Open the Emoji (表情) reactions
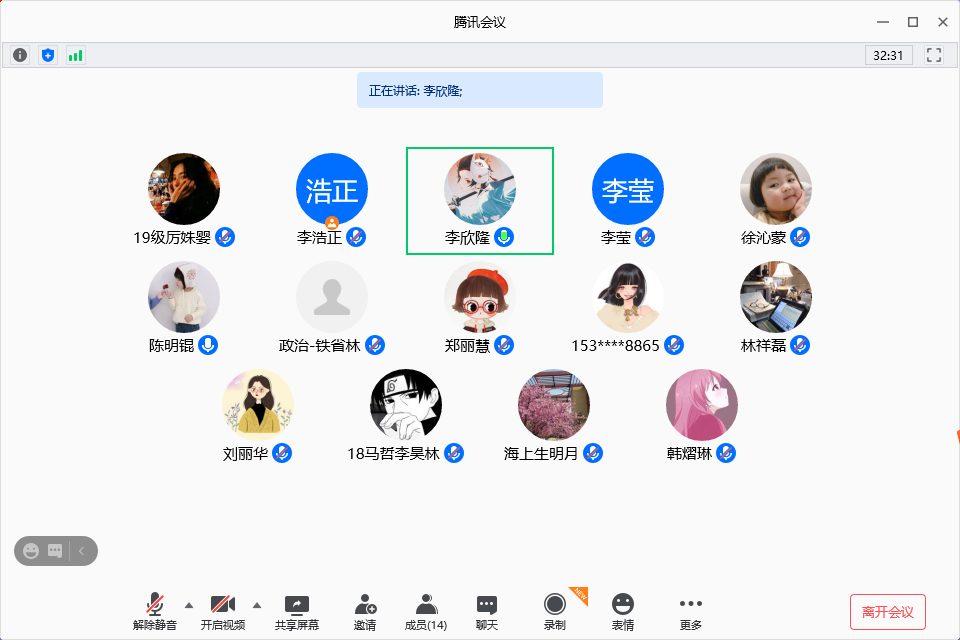 pos(623,611)
